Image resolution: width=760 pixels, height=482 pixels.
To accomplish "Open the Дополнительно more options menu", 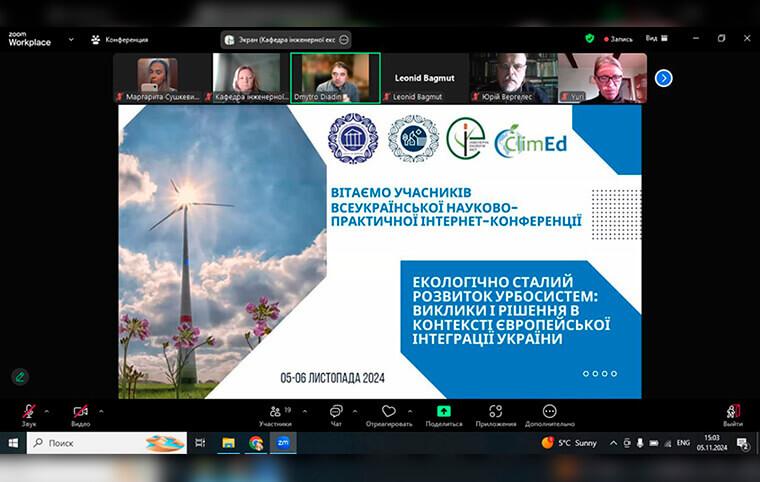I will (x=550, y=416).
